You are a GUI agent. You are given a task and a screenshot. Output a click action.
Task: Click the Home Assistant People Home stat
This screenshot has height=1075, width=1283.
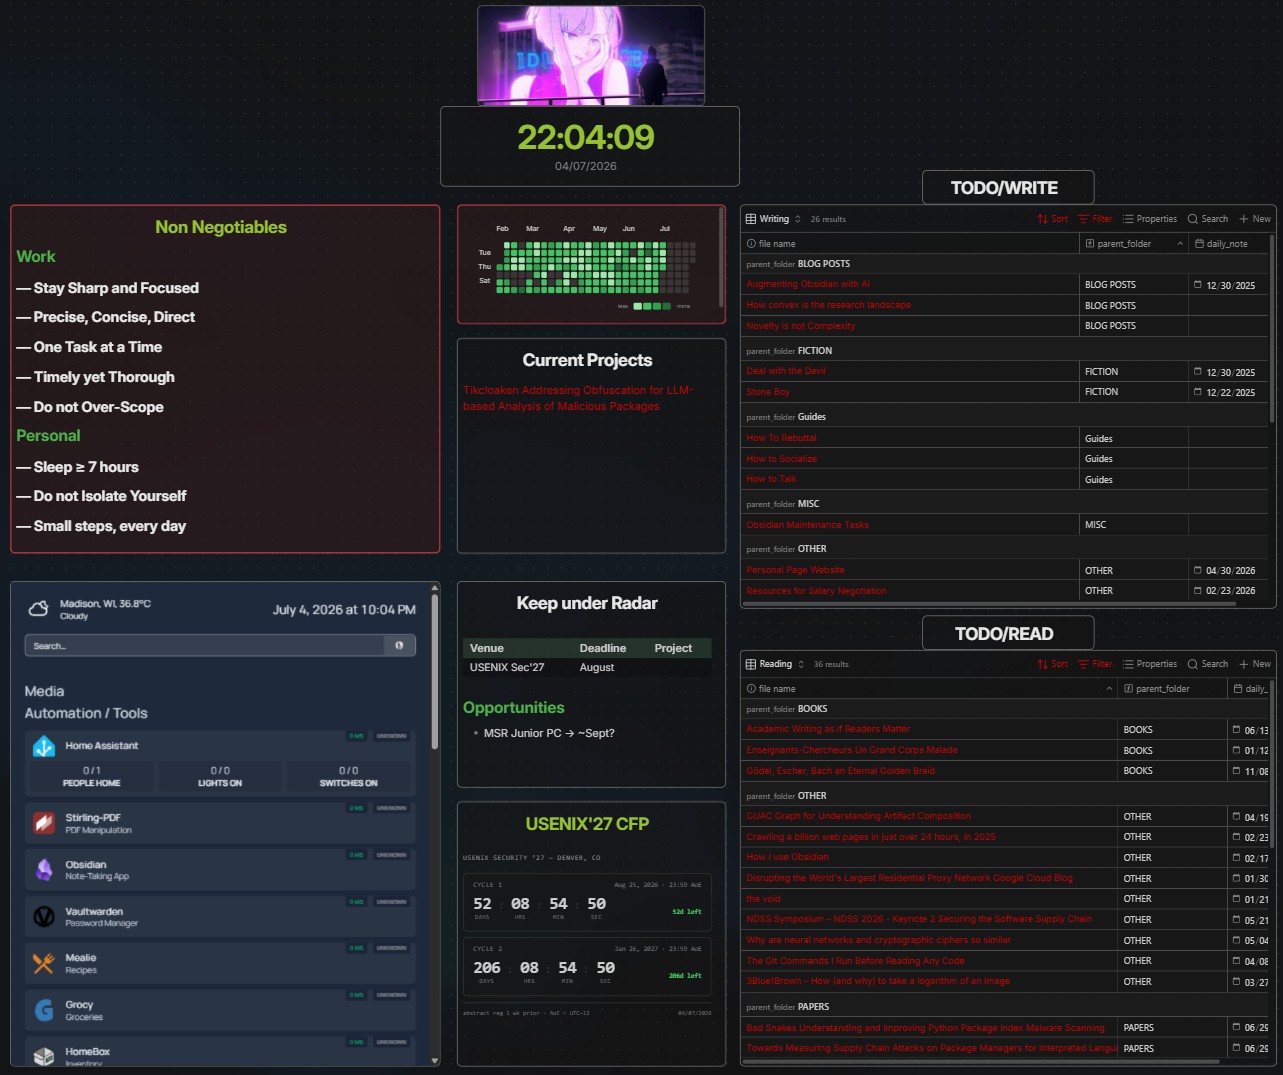(92, 776)
